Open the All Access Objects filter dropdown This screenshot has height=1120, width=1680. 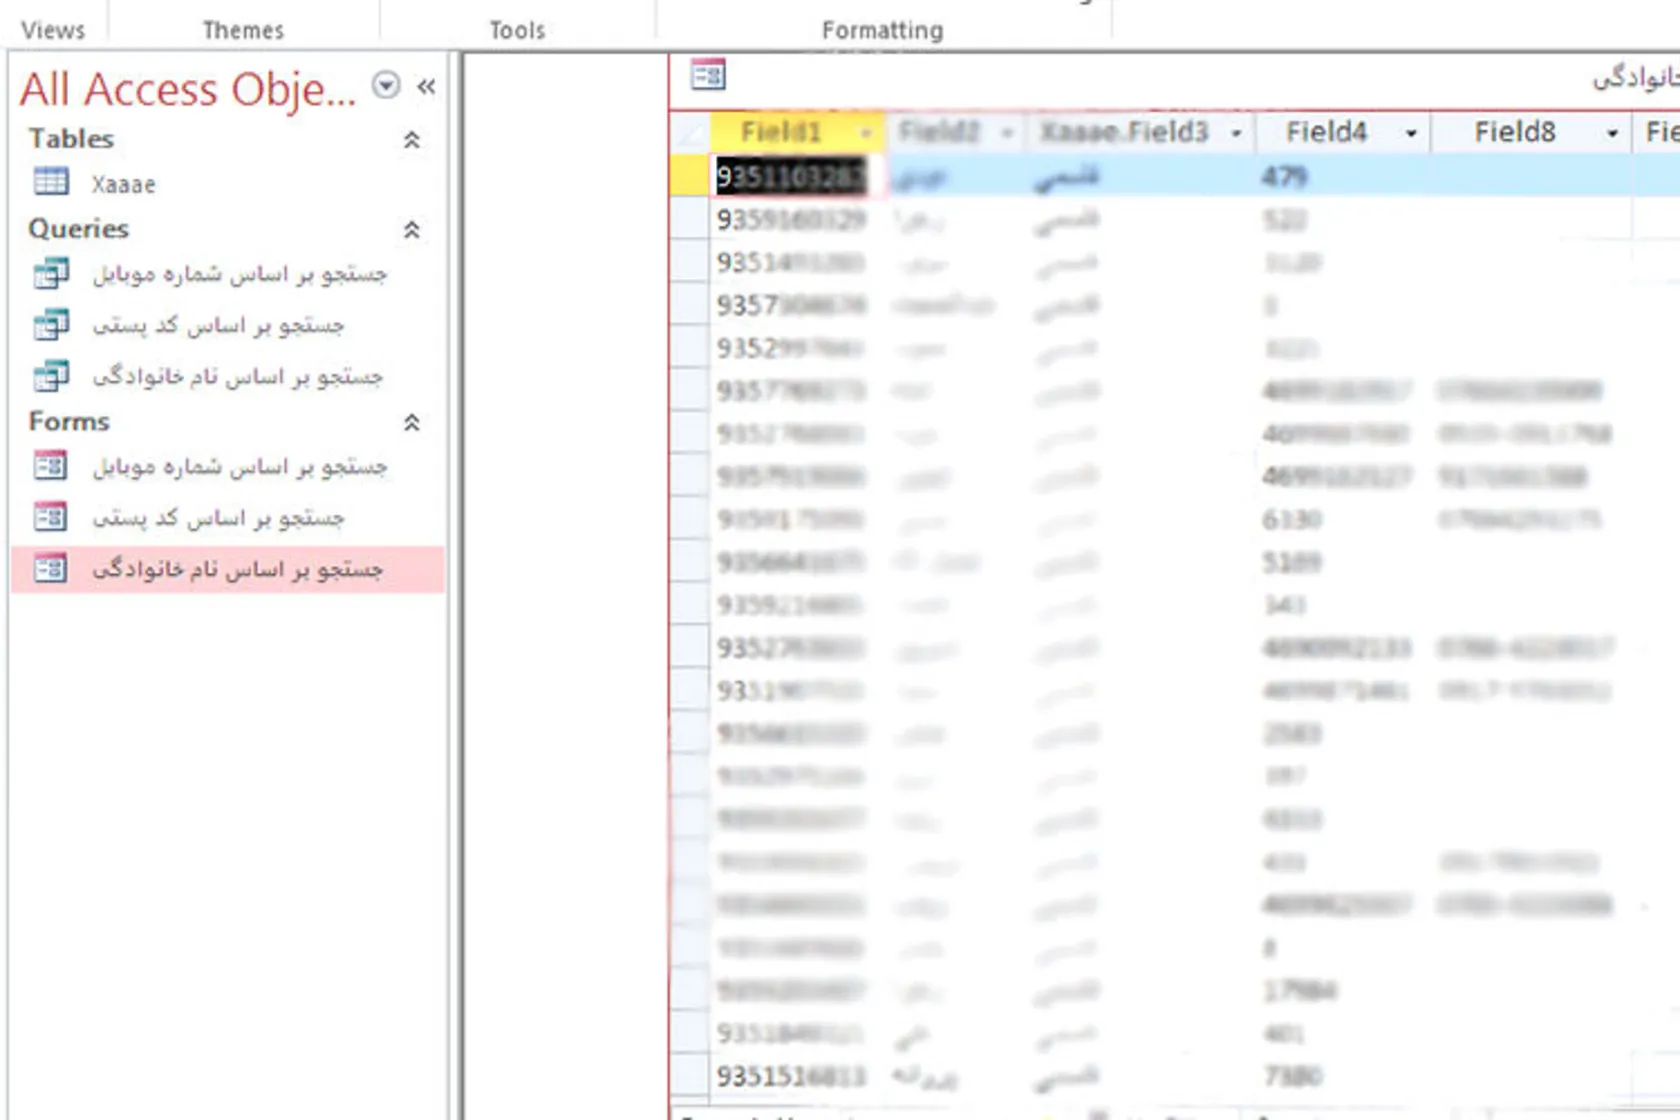[x=386, y=86]
